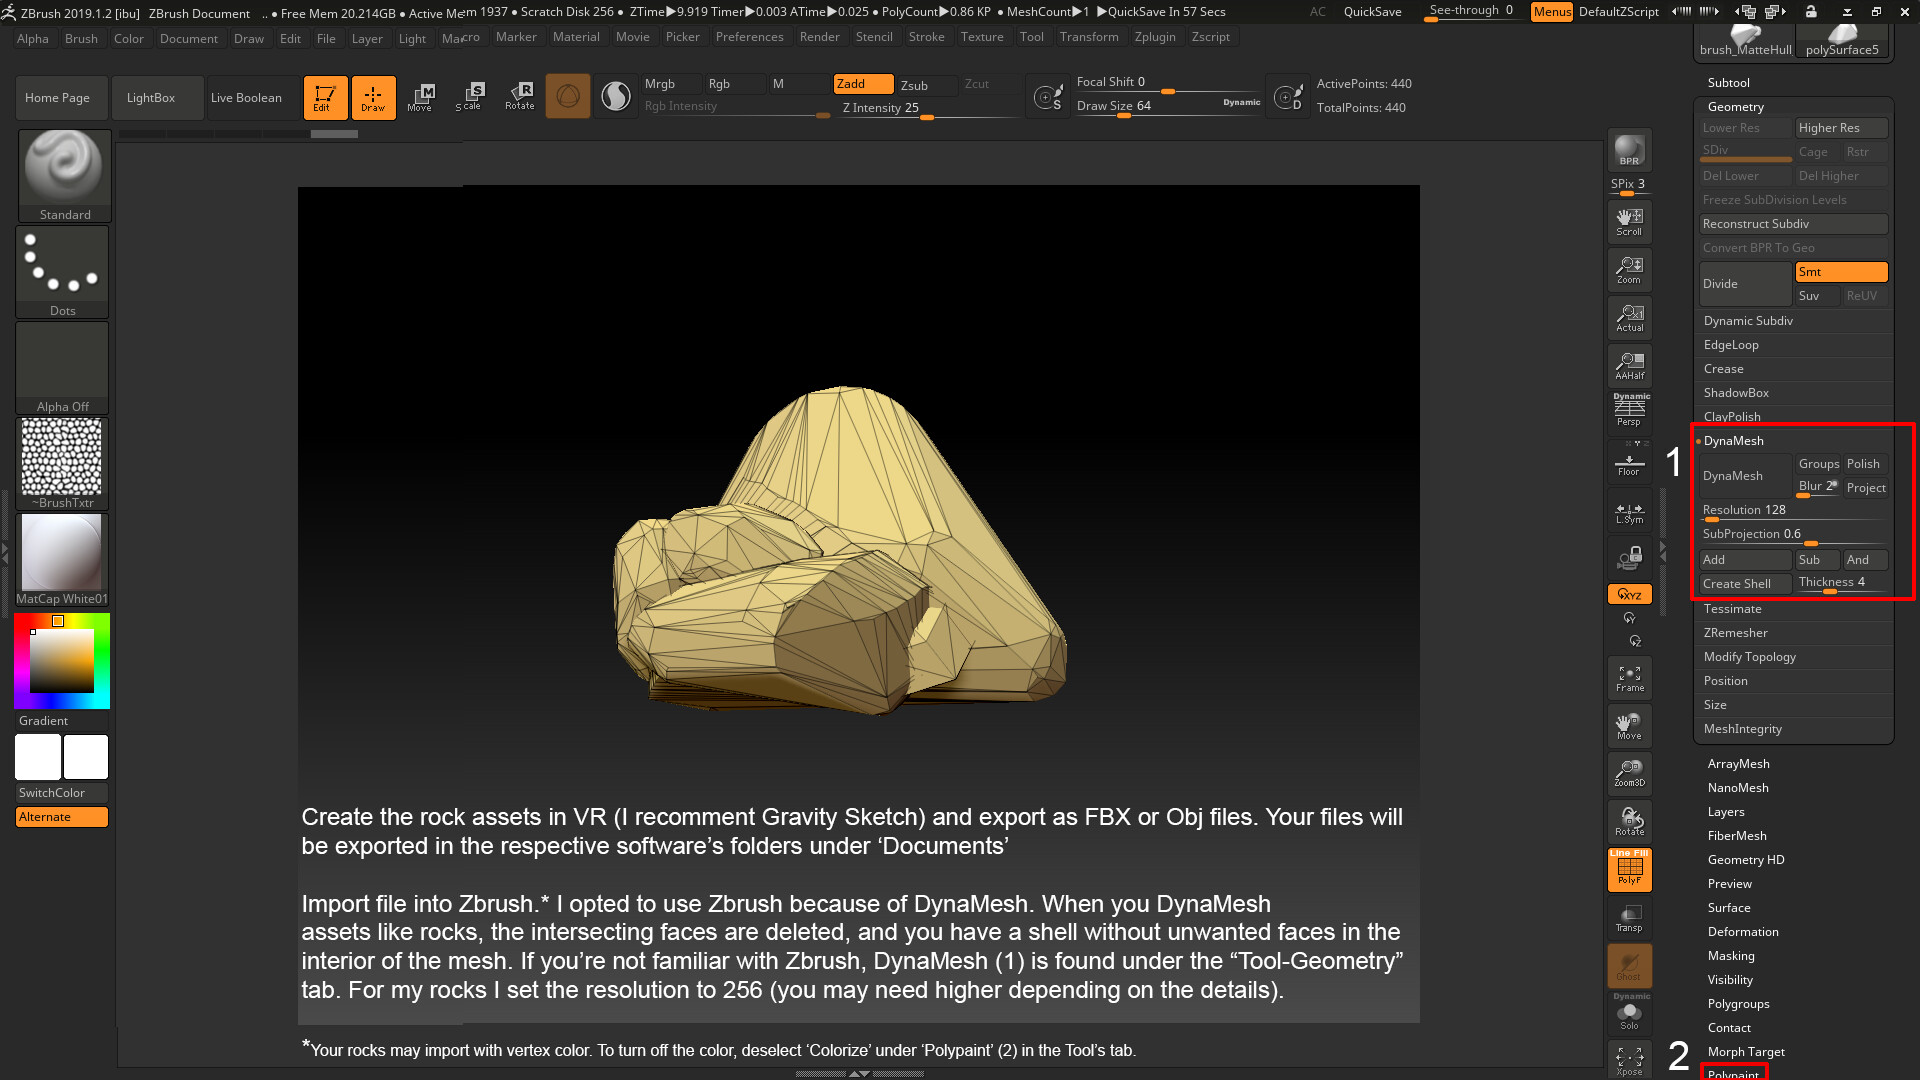The height and width of the screenshot is (1080, 1920).
Task: Toggle the Smt smooth option
Action: coord(1841,271)
